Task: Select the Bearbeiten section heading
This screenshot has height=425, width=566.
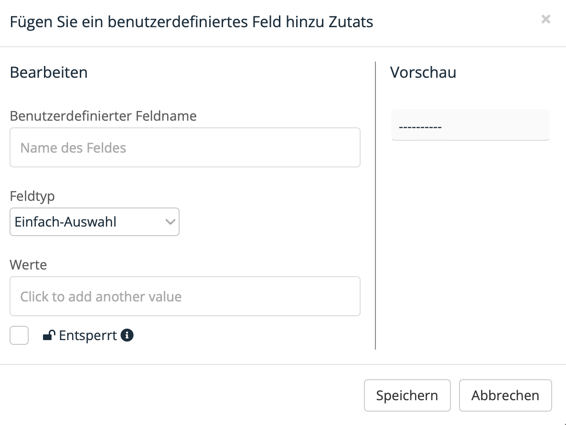Action: tap(49, 72)
